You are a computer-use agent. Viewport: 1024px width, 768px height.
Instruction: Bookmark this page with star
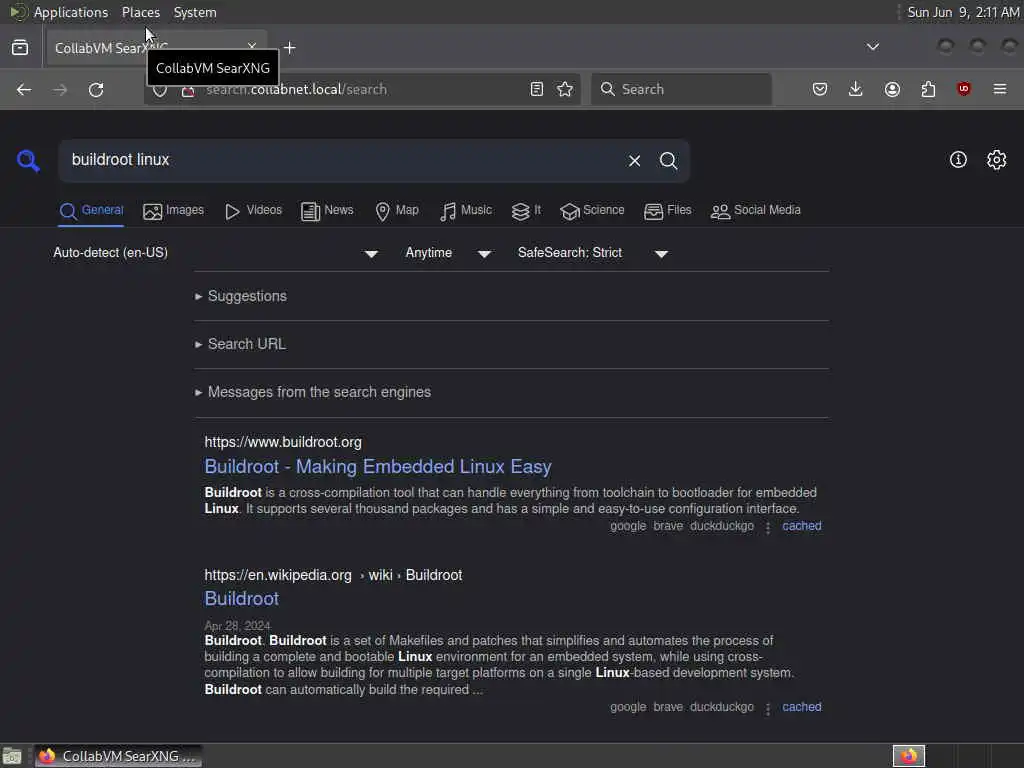click(x=566, y=89)
